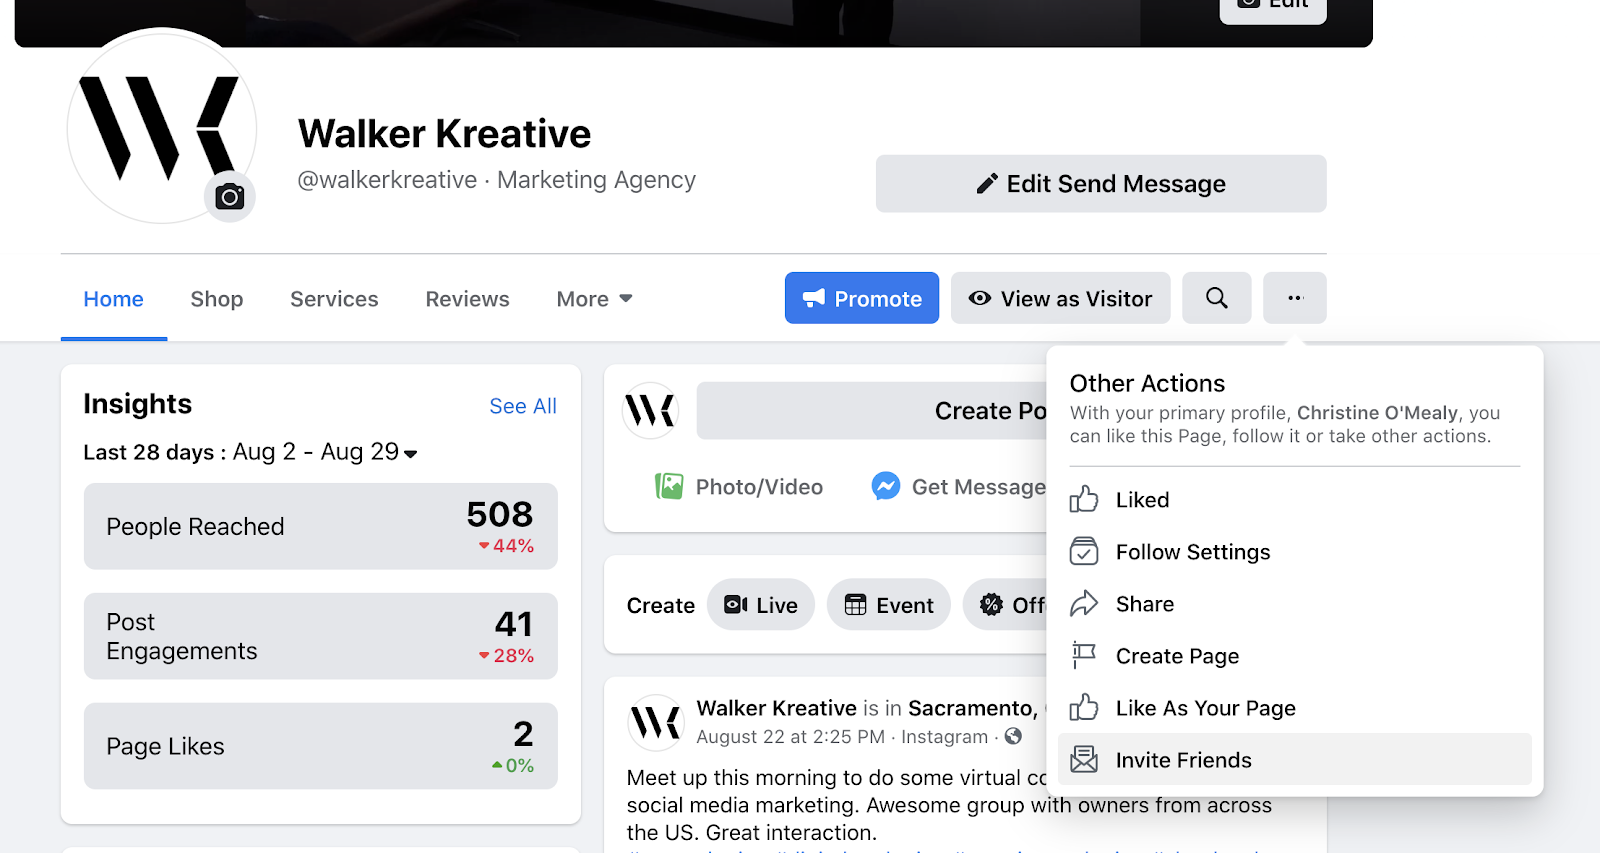Click the August 22 at 2:25 PM timestamp

(x=790, y=737)
